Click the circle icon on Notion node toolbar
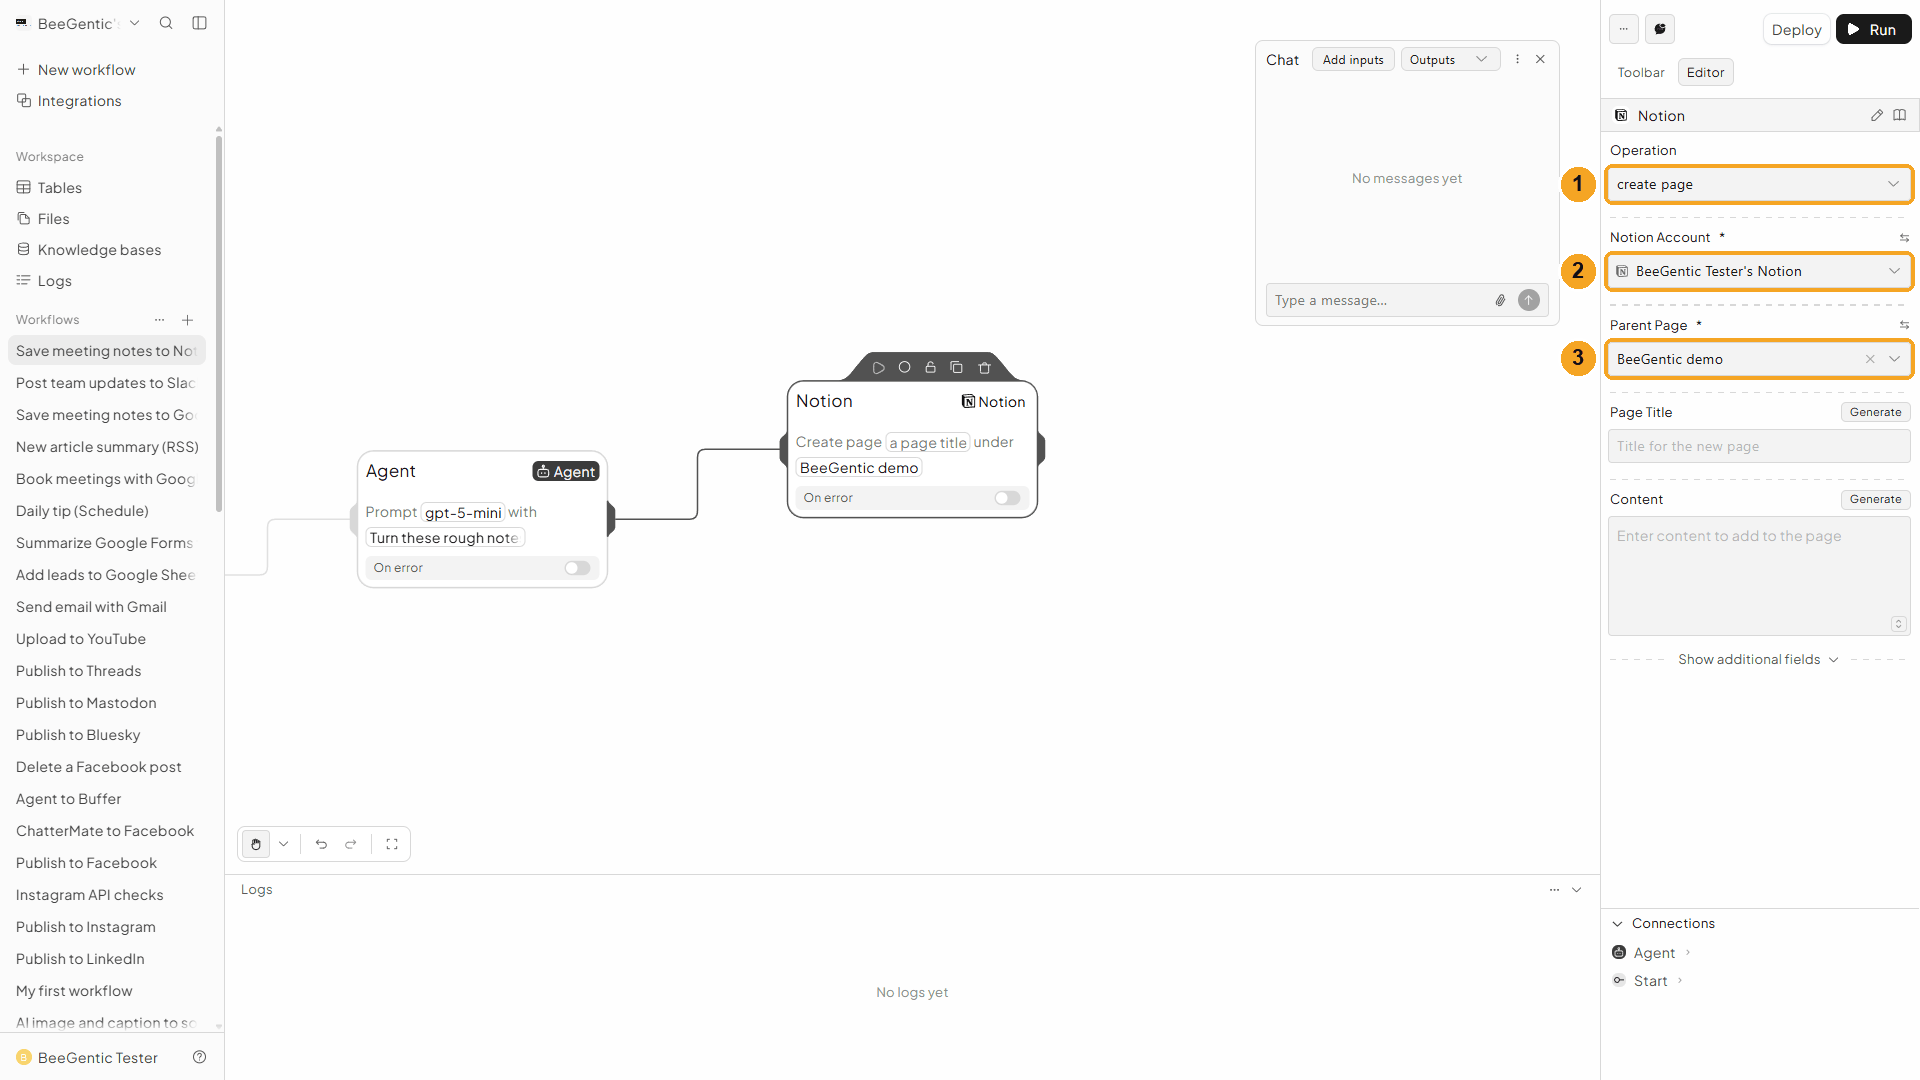Screen dimensions: 1920x1080 pos(904,367)
